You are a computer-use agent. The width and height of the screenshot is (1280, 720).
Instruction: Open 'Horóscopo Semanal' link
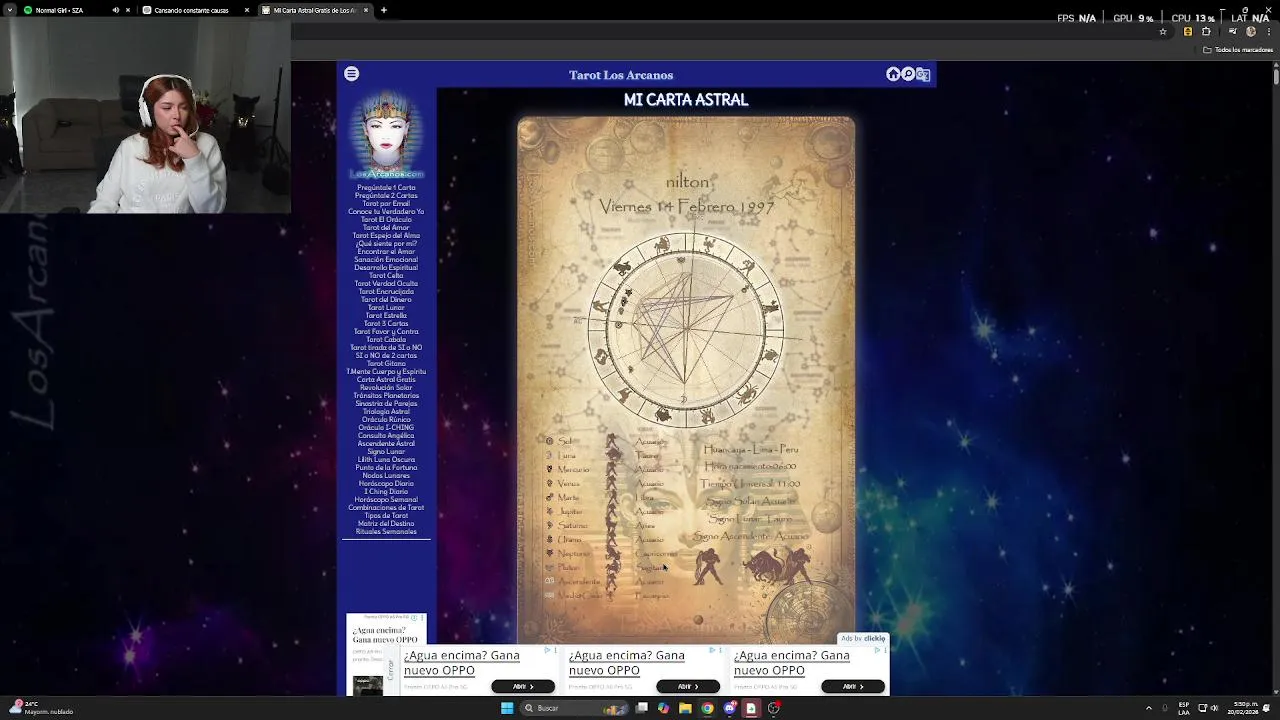pyautogui.click(x=386, y=500)
